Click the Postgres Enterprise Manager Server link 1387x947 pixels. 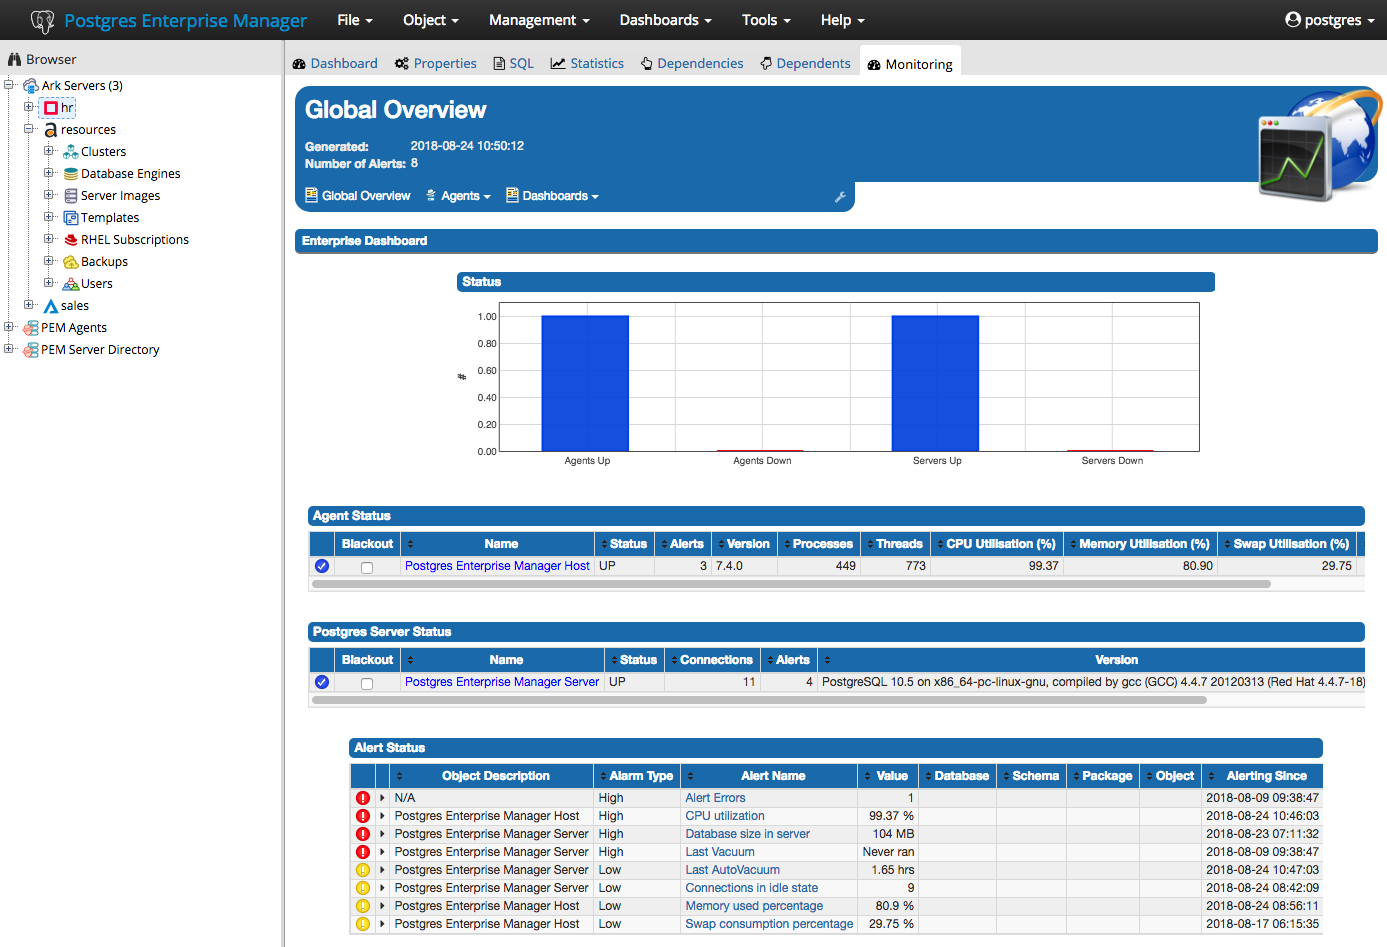[501, 681]
